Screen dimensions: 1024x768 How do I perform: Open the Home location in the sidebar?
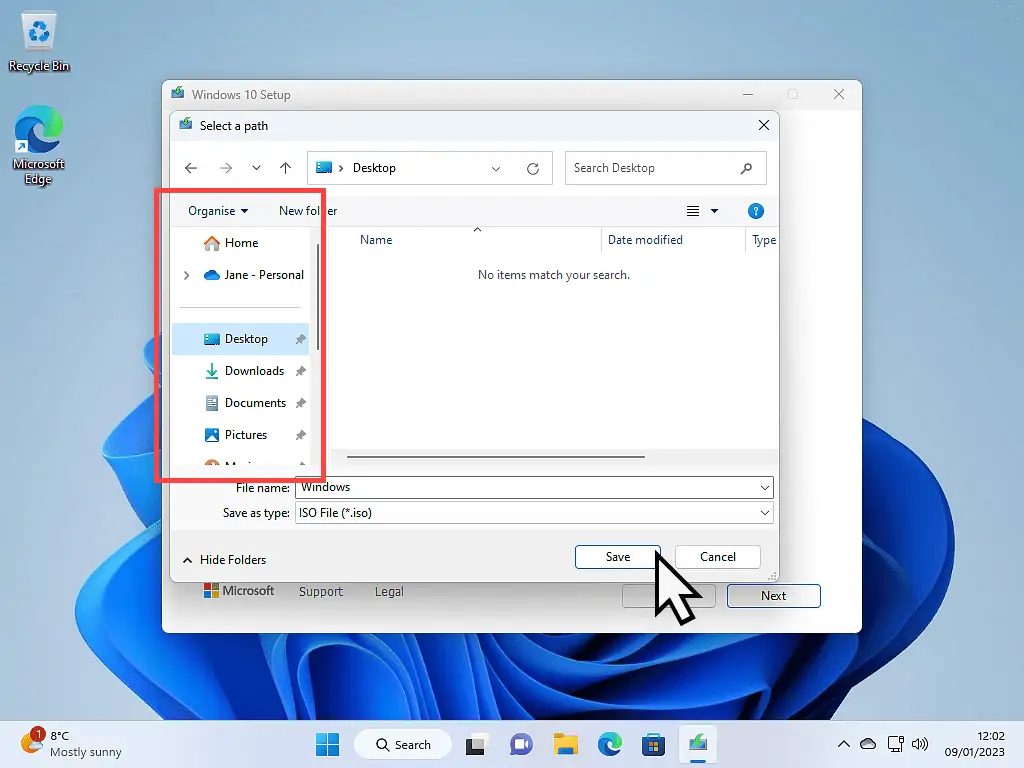click(x=240, y=243)
